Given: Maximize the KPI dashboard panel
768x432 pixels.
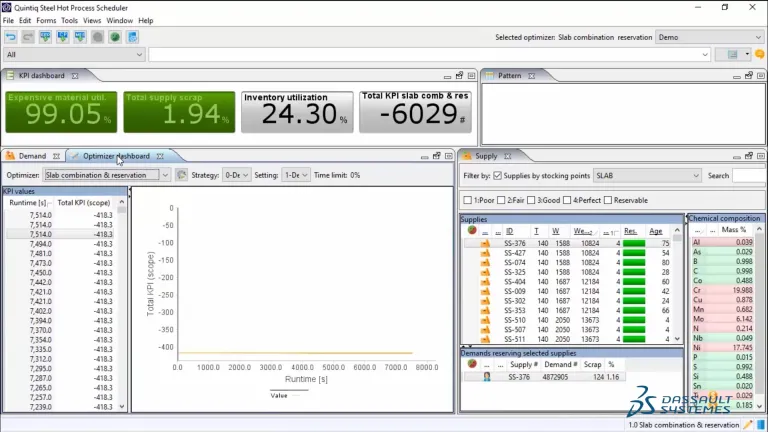Looking at the screenshot, I should tap(471, 75).
